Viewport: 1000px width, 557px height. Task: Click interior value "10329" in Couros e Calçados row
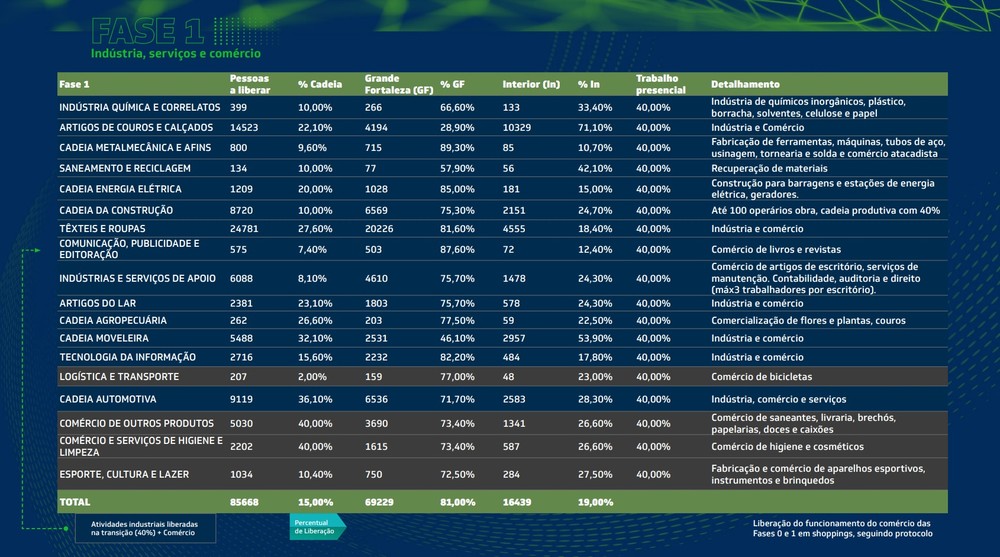coord(517,128)
